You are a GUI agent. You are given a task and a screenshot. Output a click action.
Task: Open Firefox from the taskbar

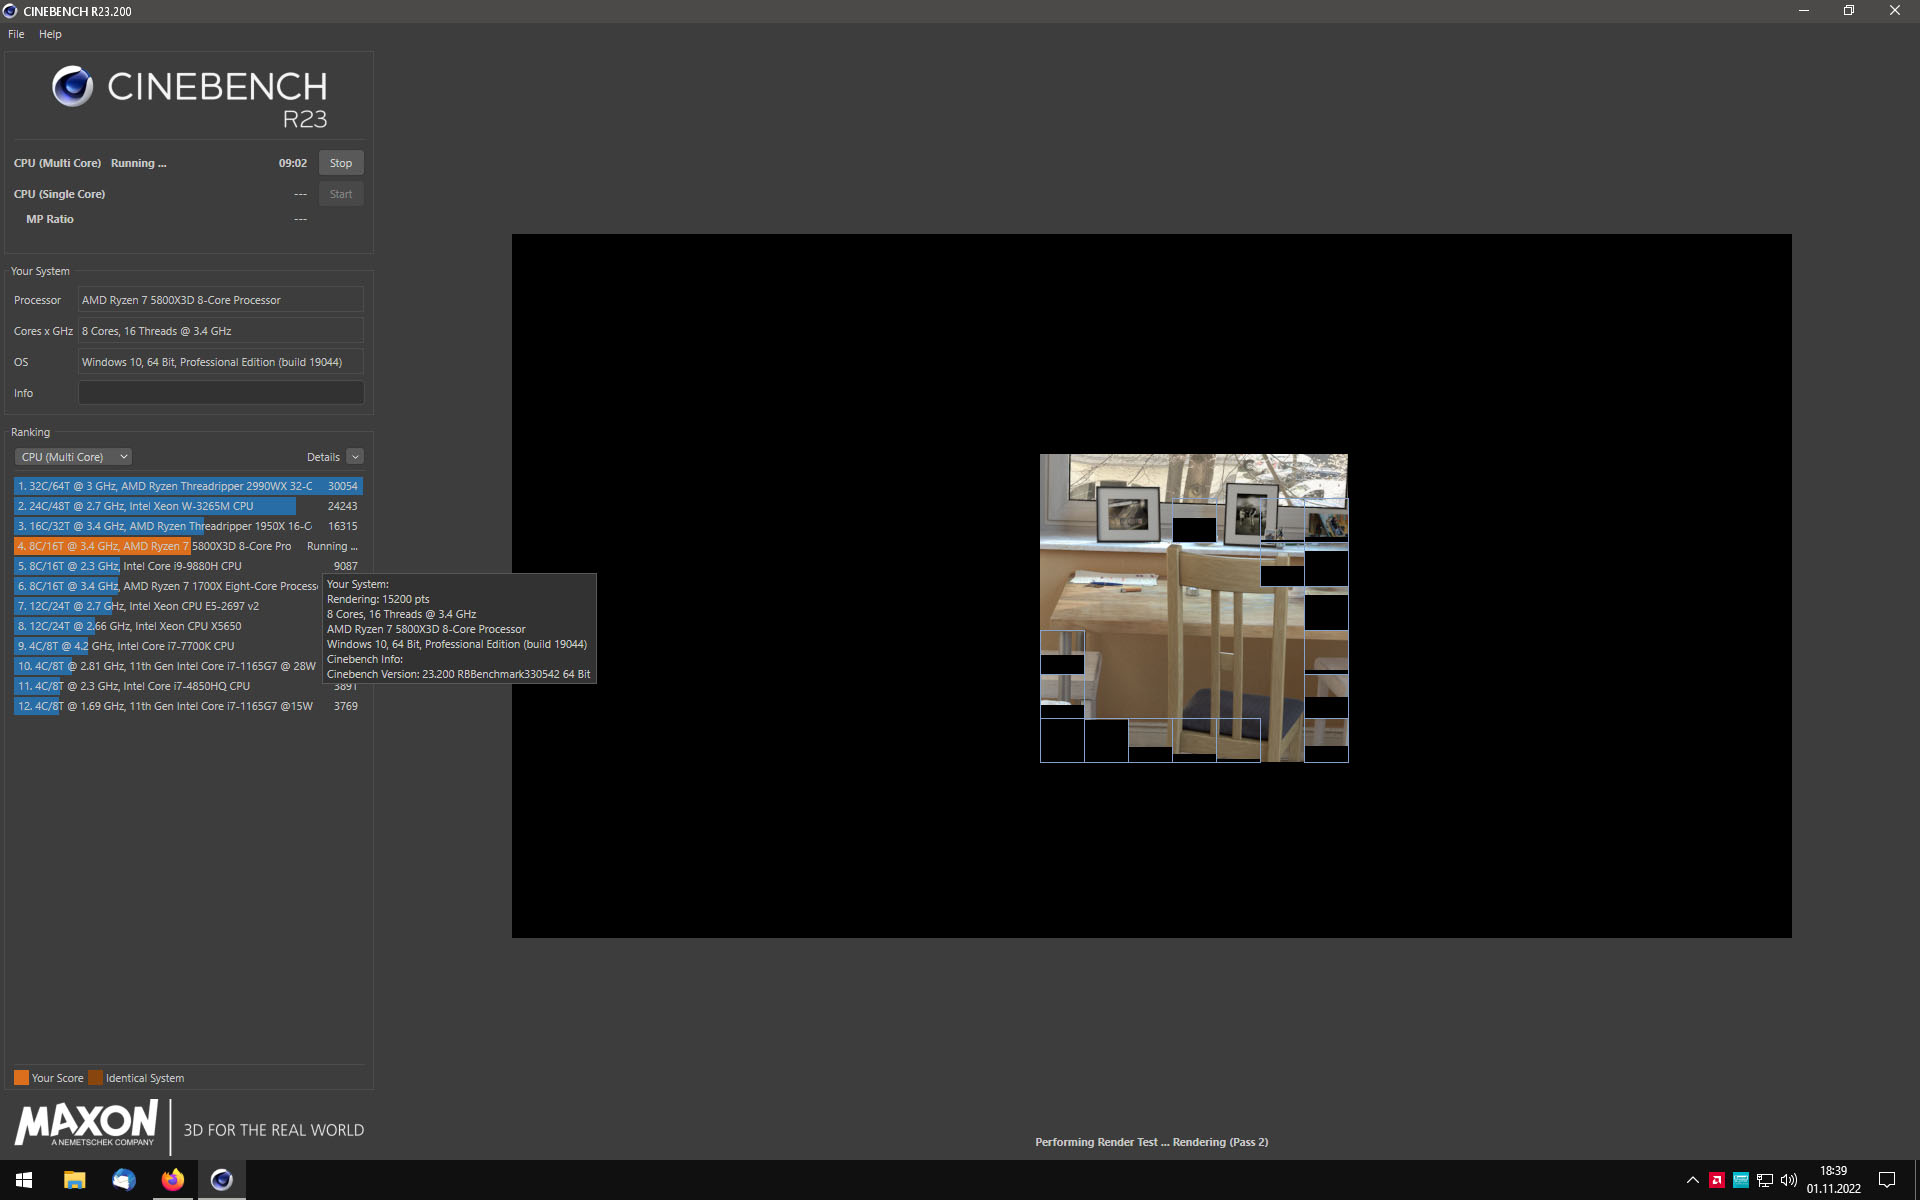tap(173, 1180)
